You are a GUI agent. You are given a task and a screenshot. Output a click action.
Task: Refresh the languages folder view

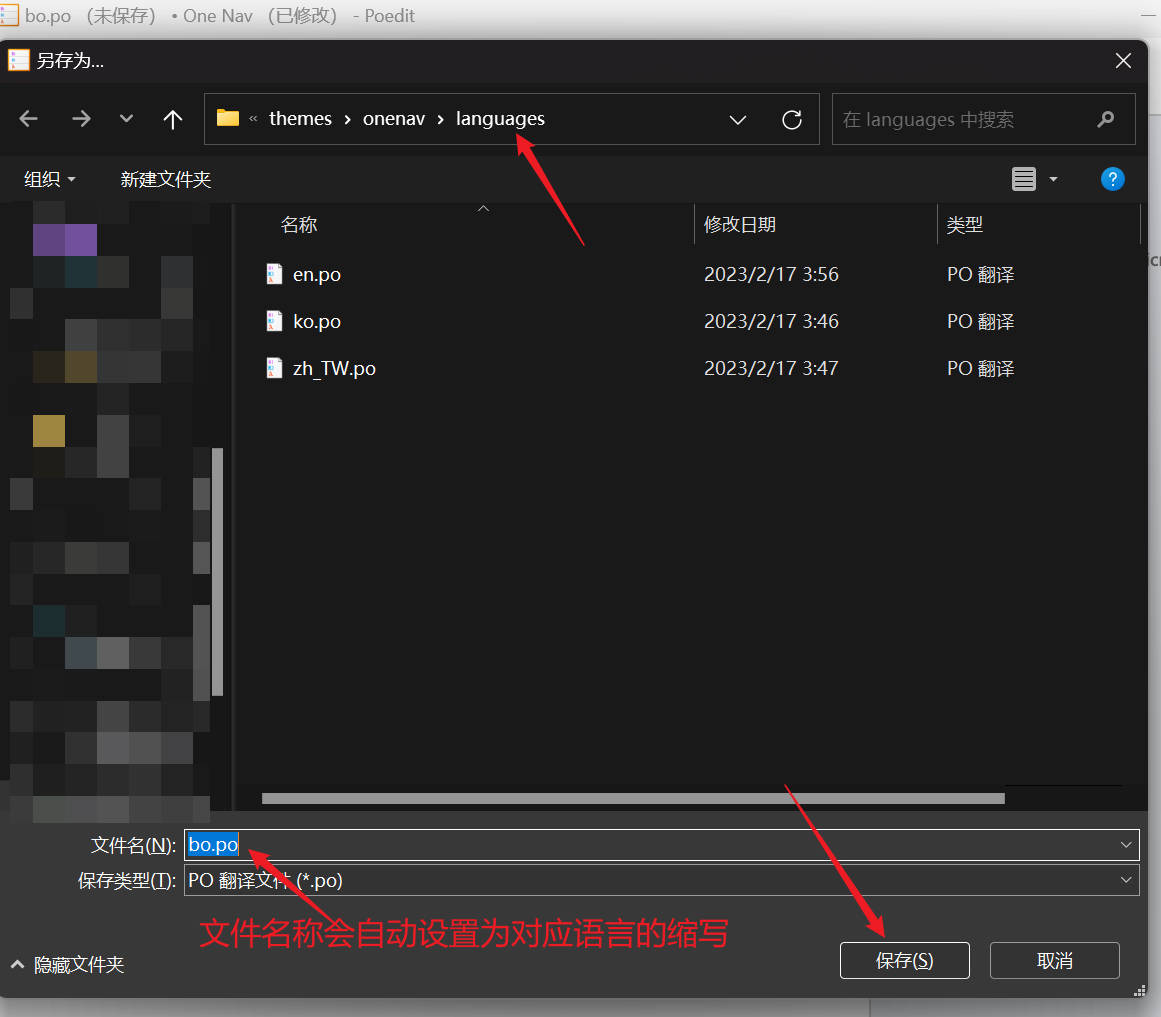(x=792, y=119)
